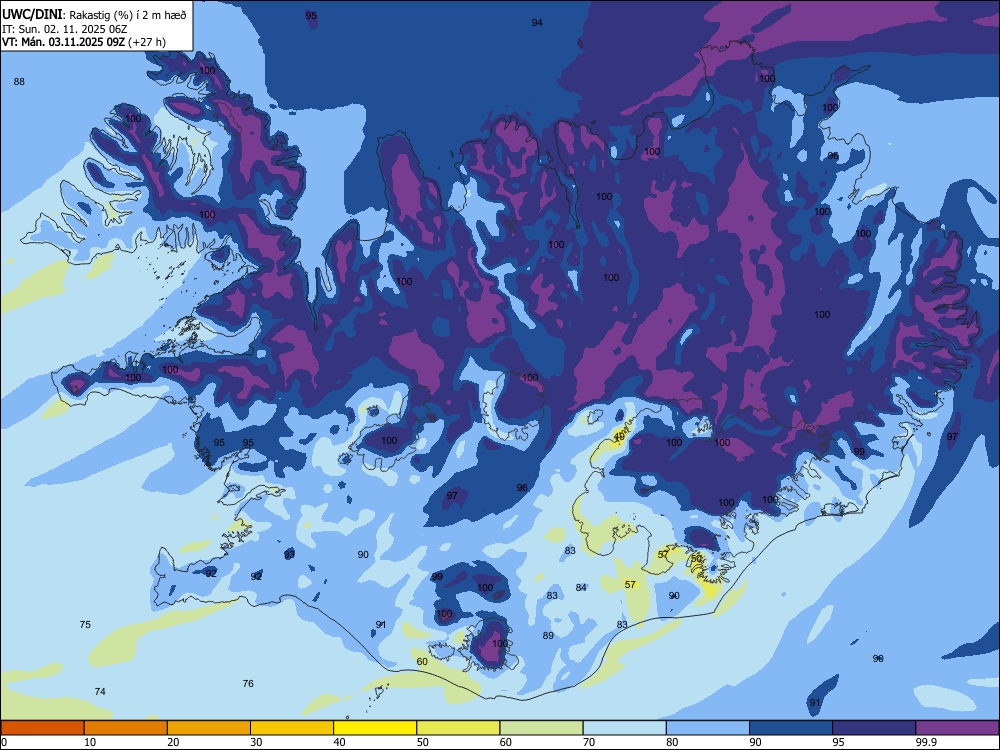Click the 70–80 lightest blue legend swatch
Image resolution: width=1000 pixels, height=750 pixels.
[624, 728]
